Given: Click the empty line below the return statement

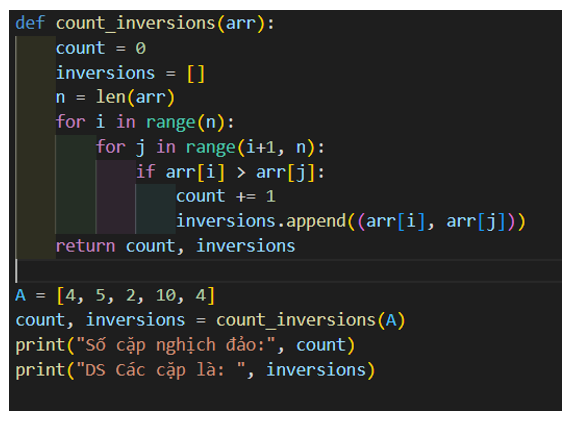Looking at the screenshot, I should (288, 271).
